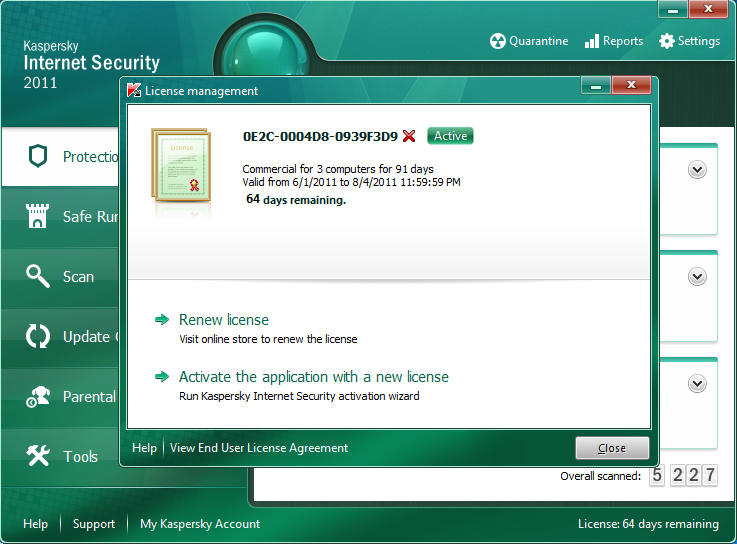
Task: Click the green arrow beside Activate the application
Action: pos(162,377)
